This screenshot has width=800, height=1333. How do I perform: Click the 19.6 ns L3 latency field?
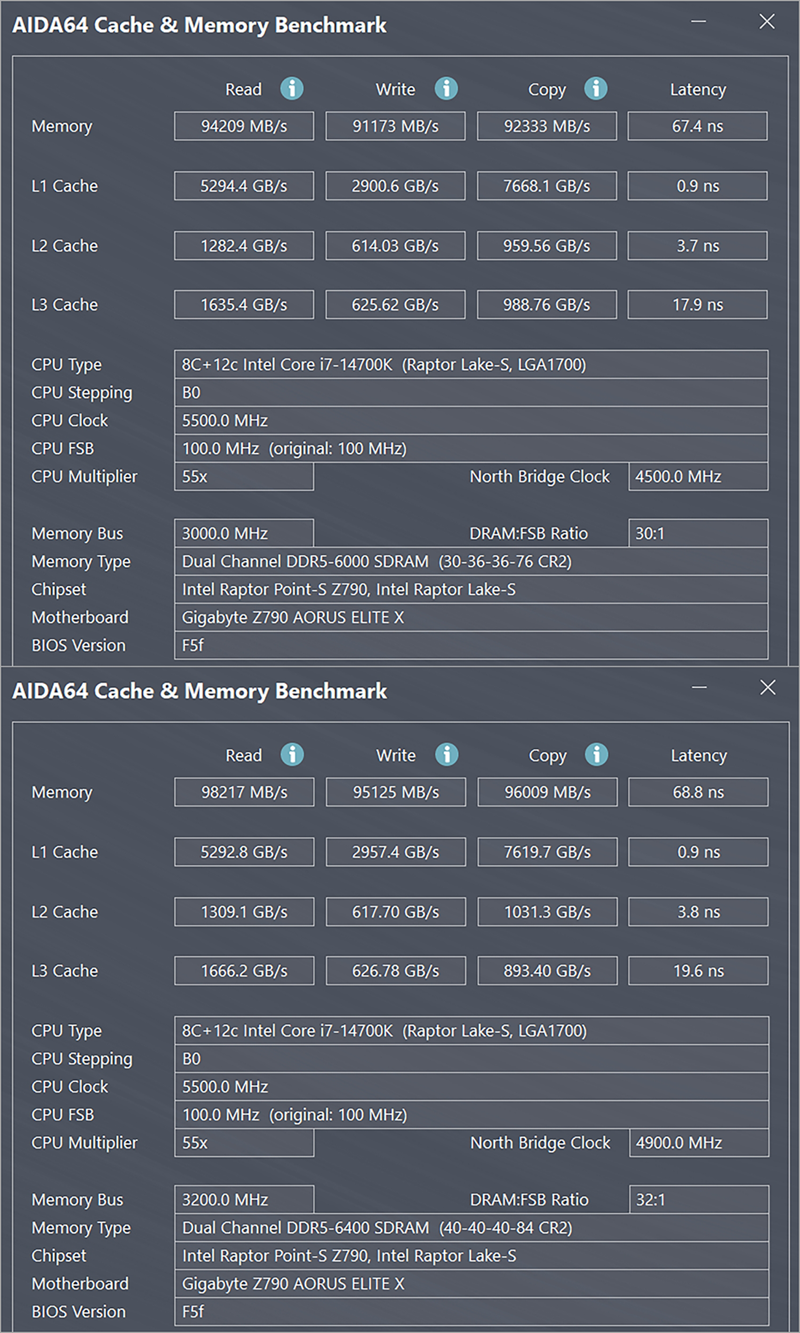[x=698, y=970]
